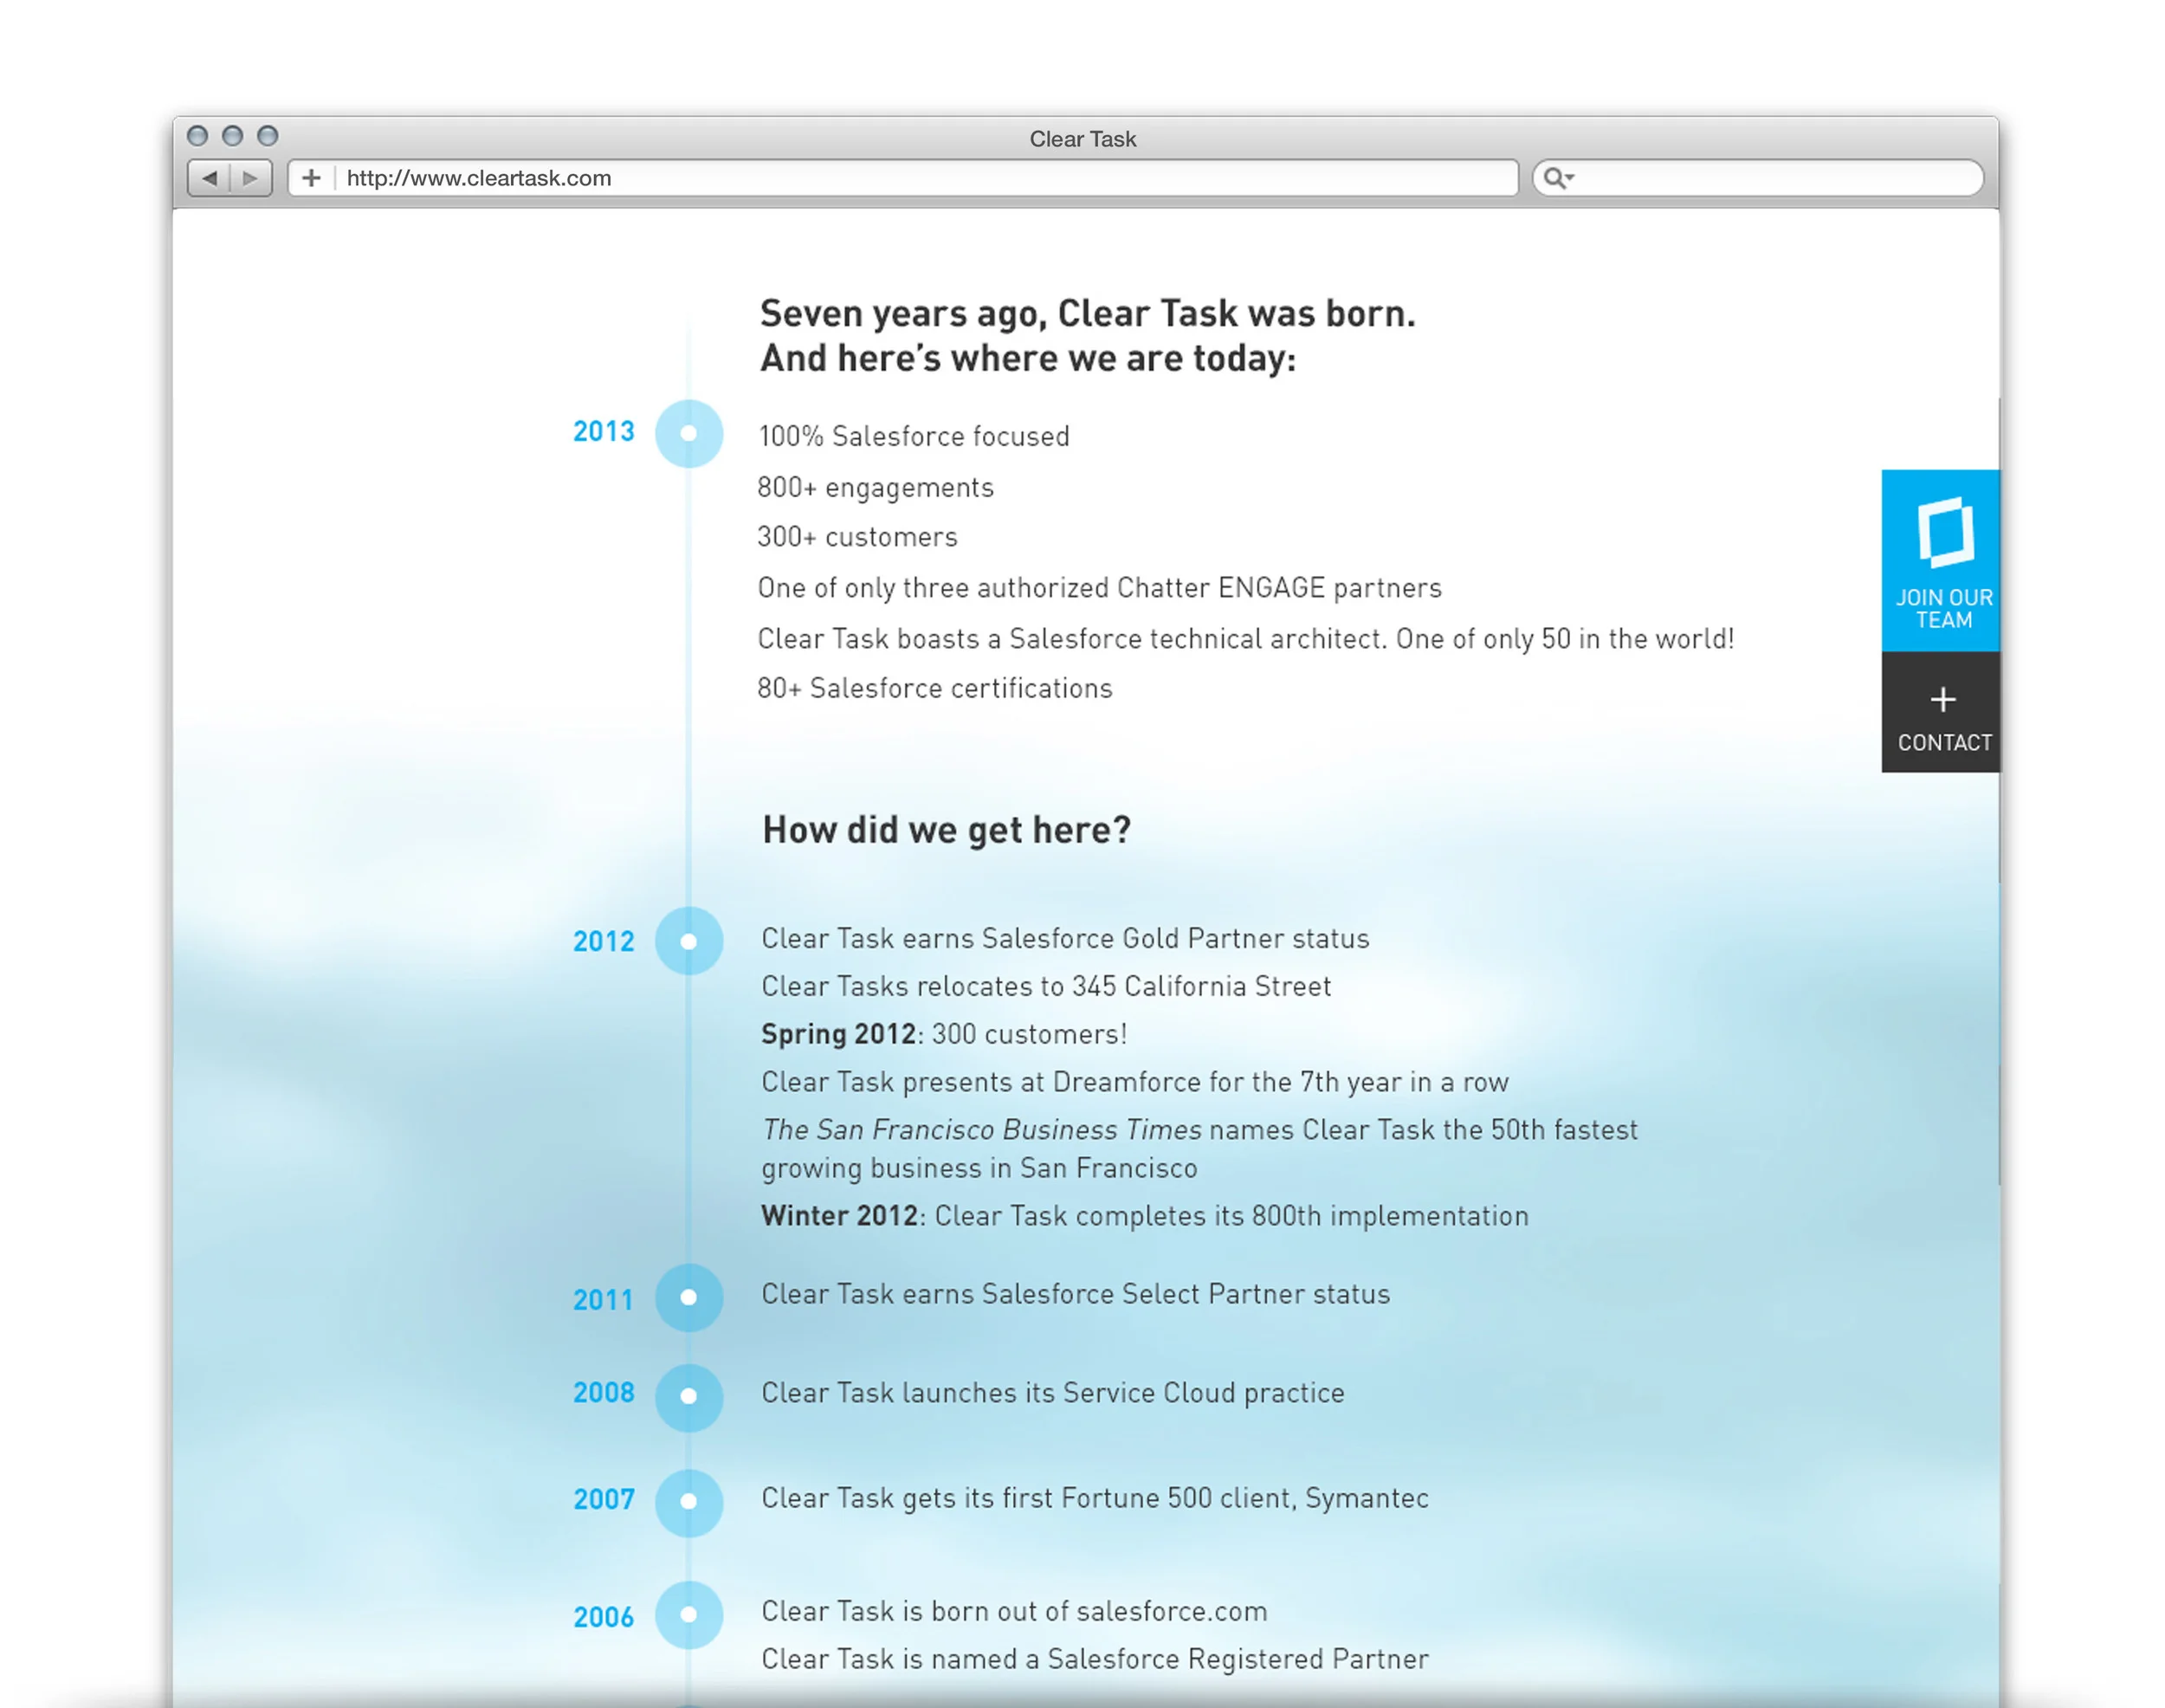
Task: Click the '345 California Street' relocation line
Action: (x=1046, y=987)
